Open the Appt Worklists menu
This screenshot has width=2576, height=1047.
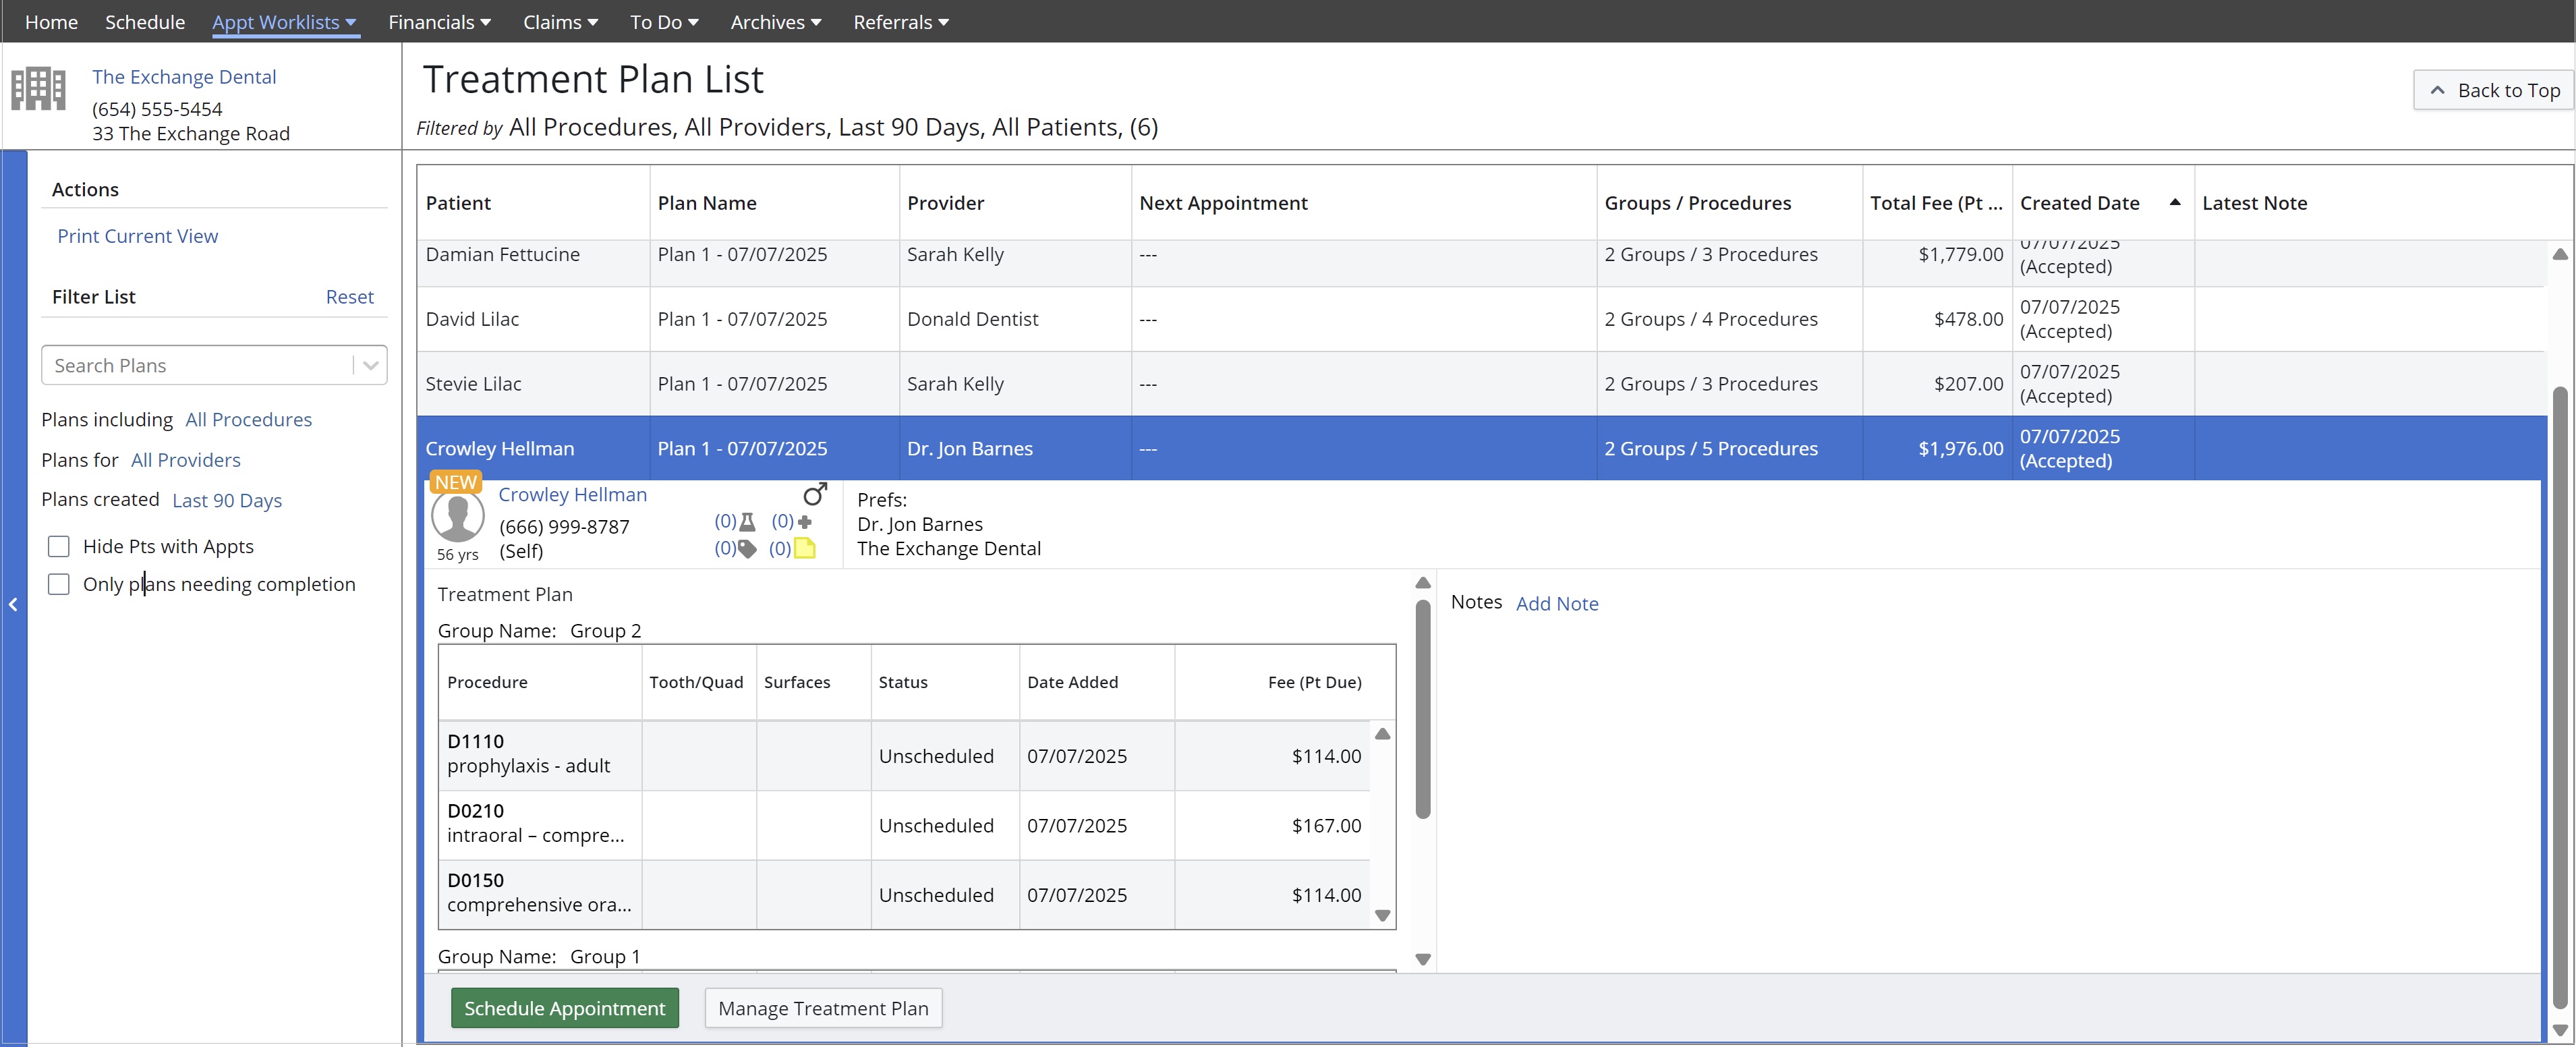(x=284, y=22)
